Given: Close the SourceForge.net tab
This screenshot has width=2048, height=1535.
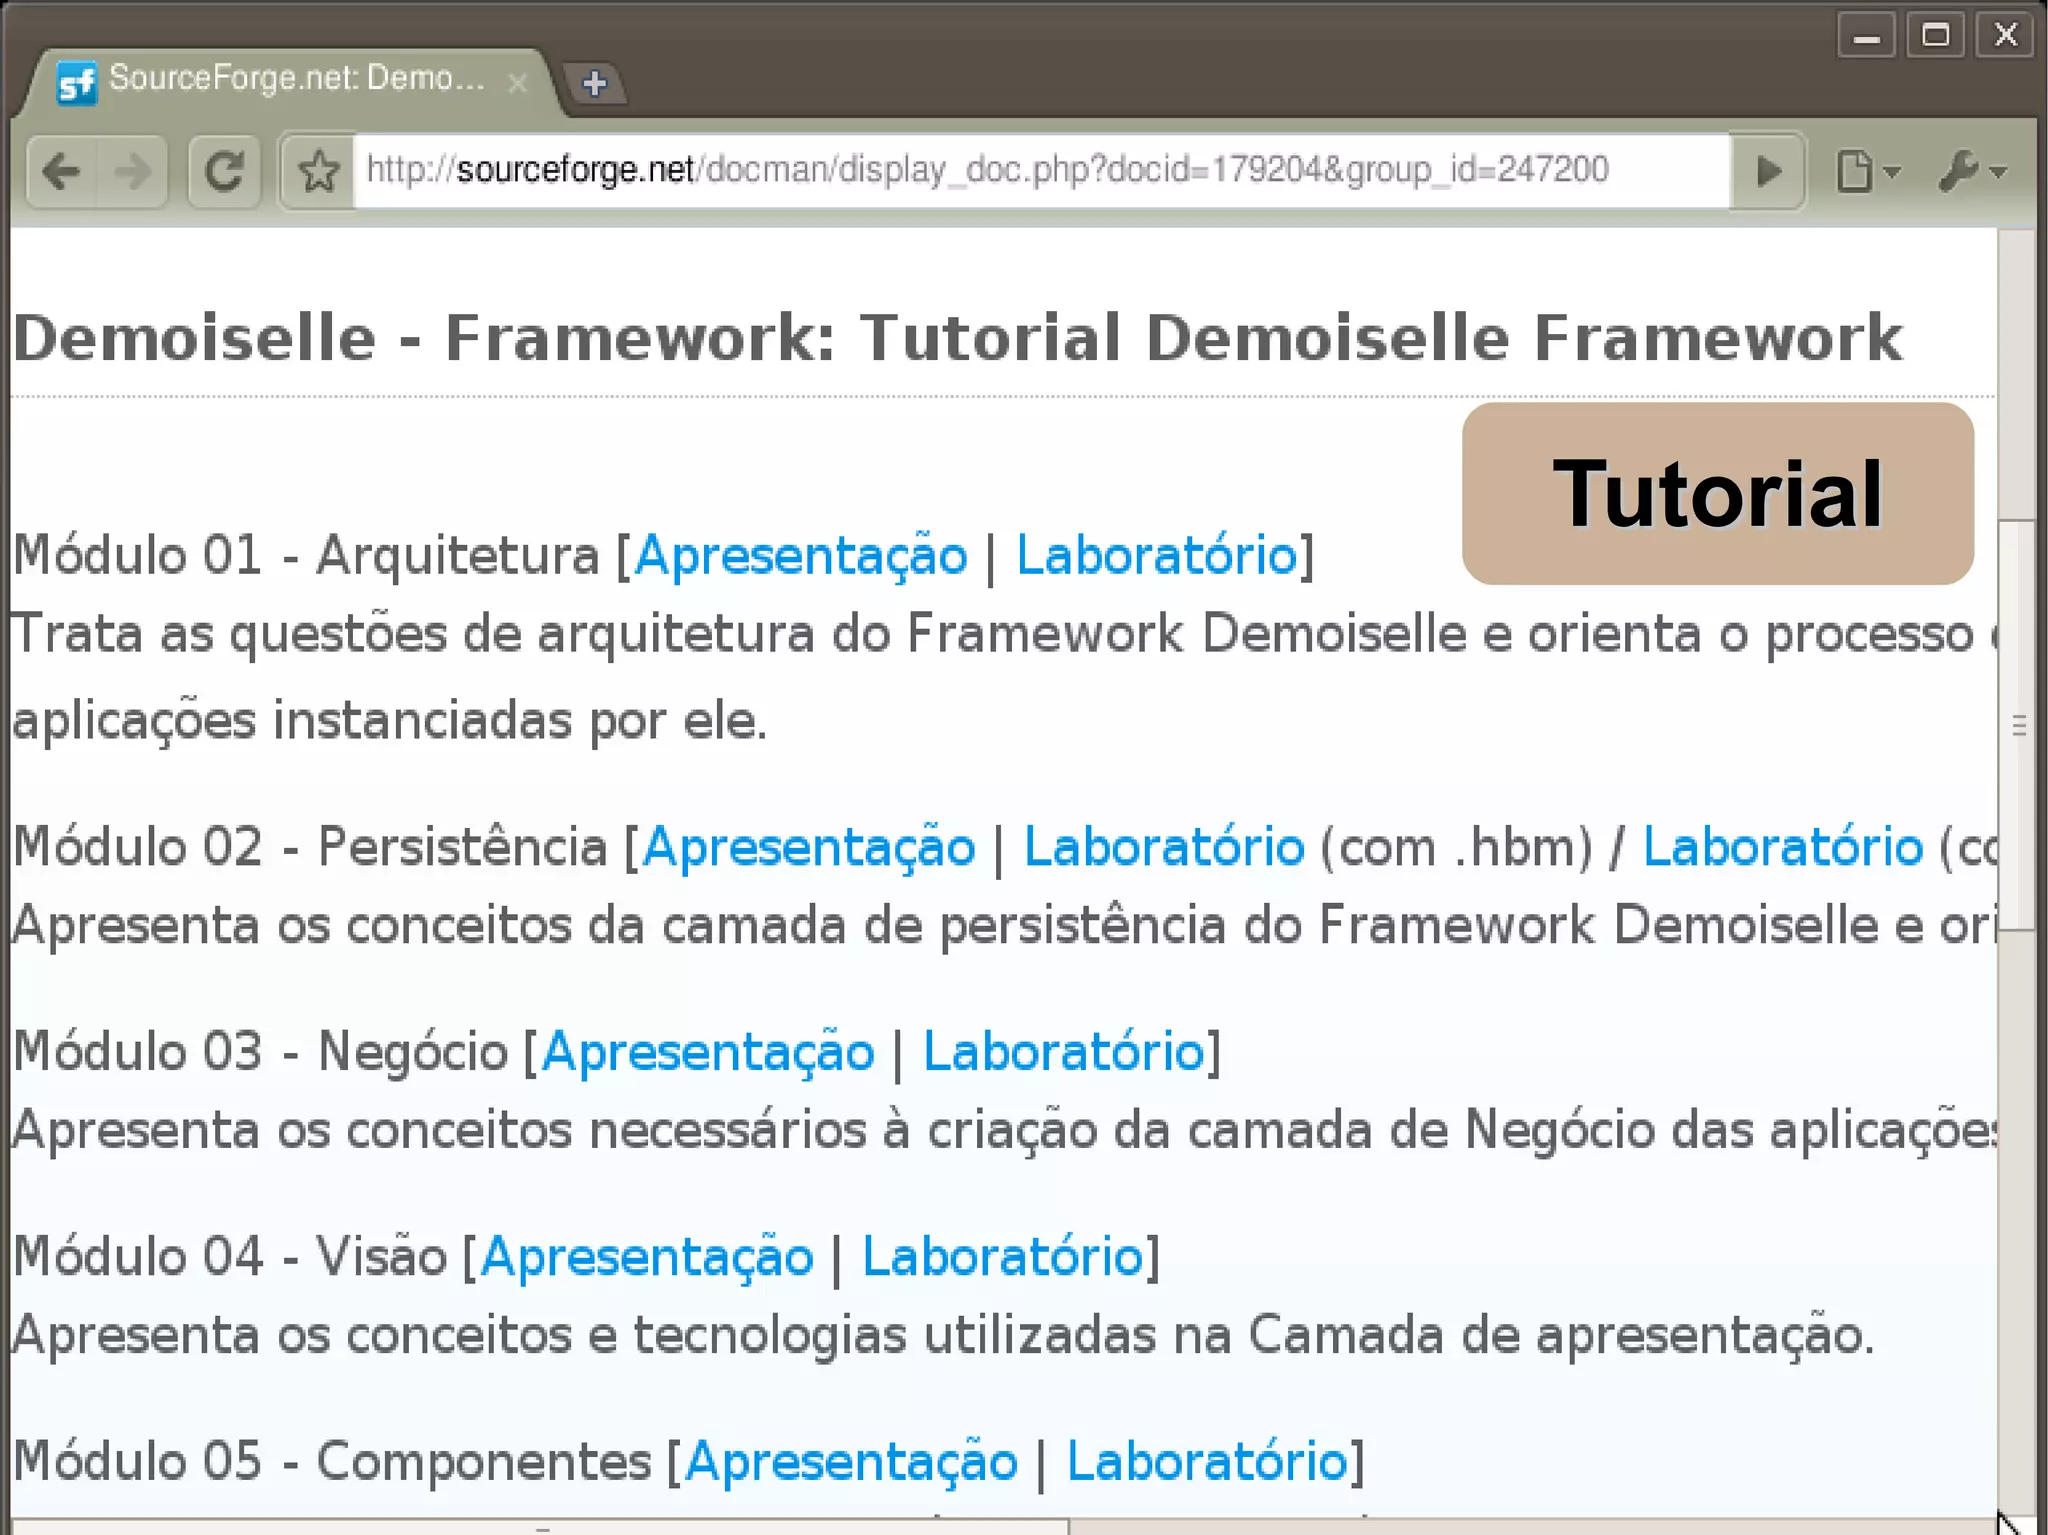Looking at the screenshot, I should [x=517, y=83].
